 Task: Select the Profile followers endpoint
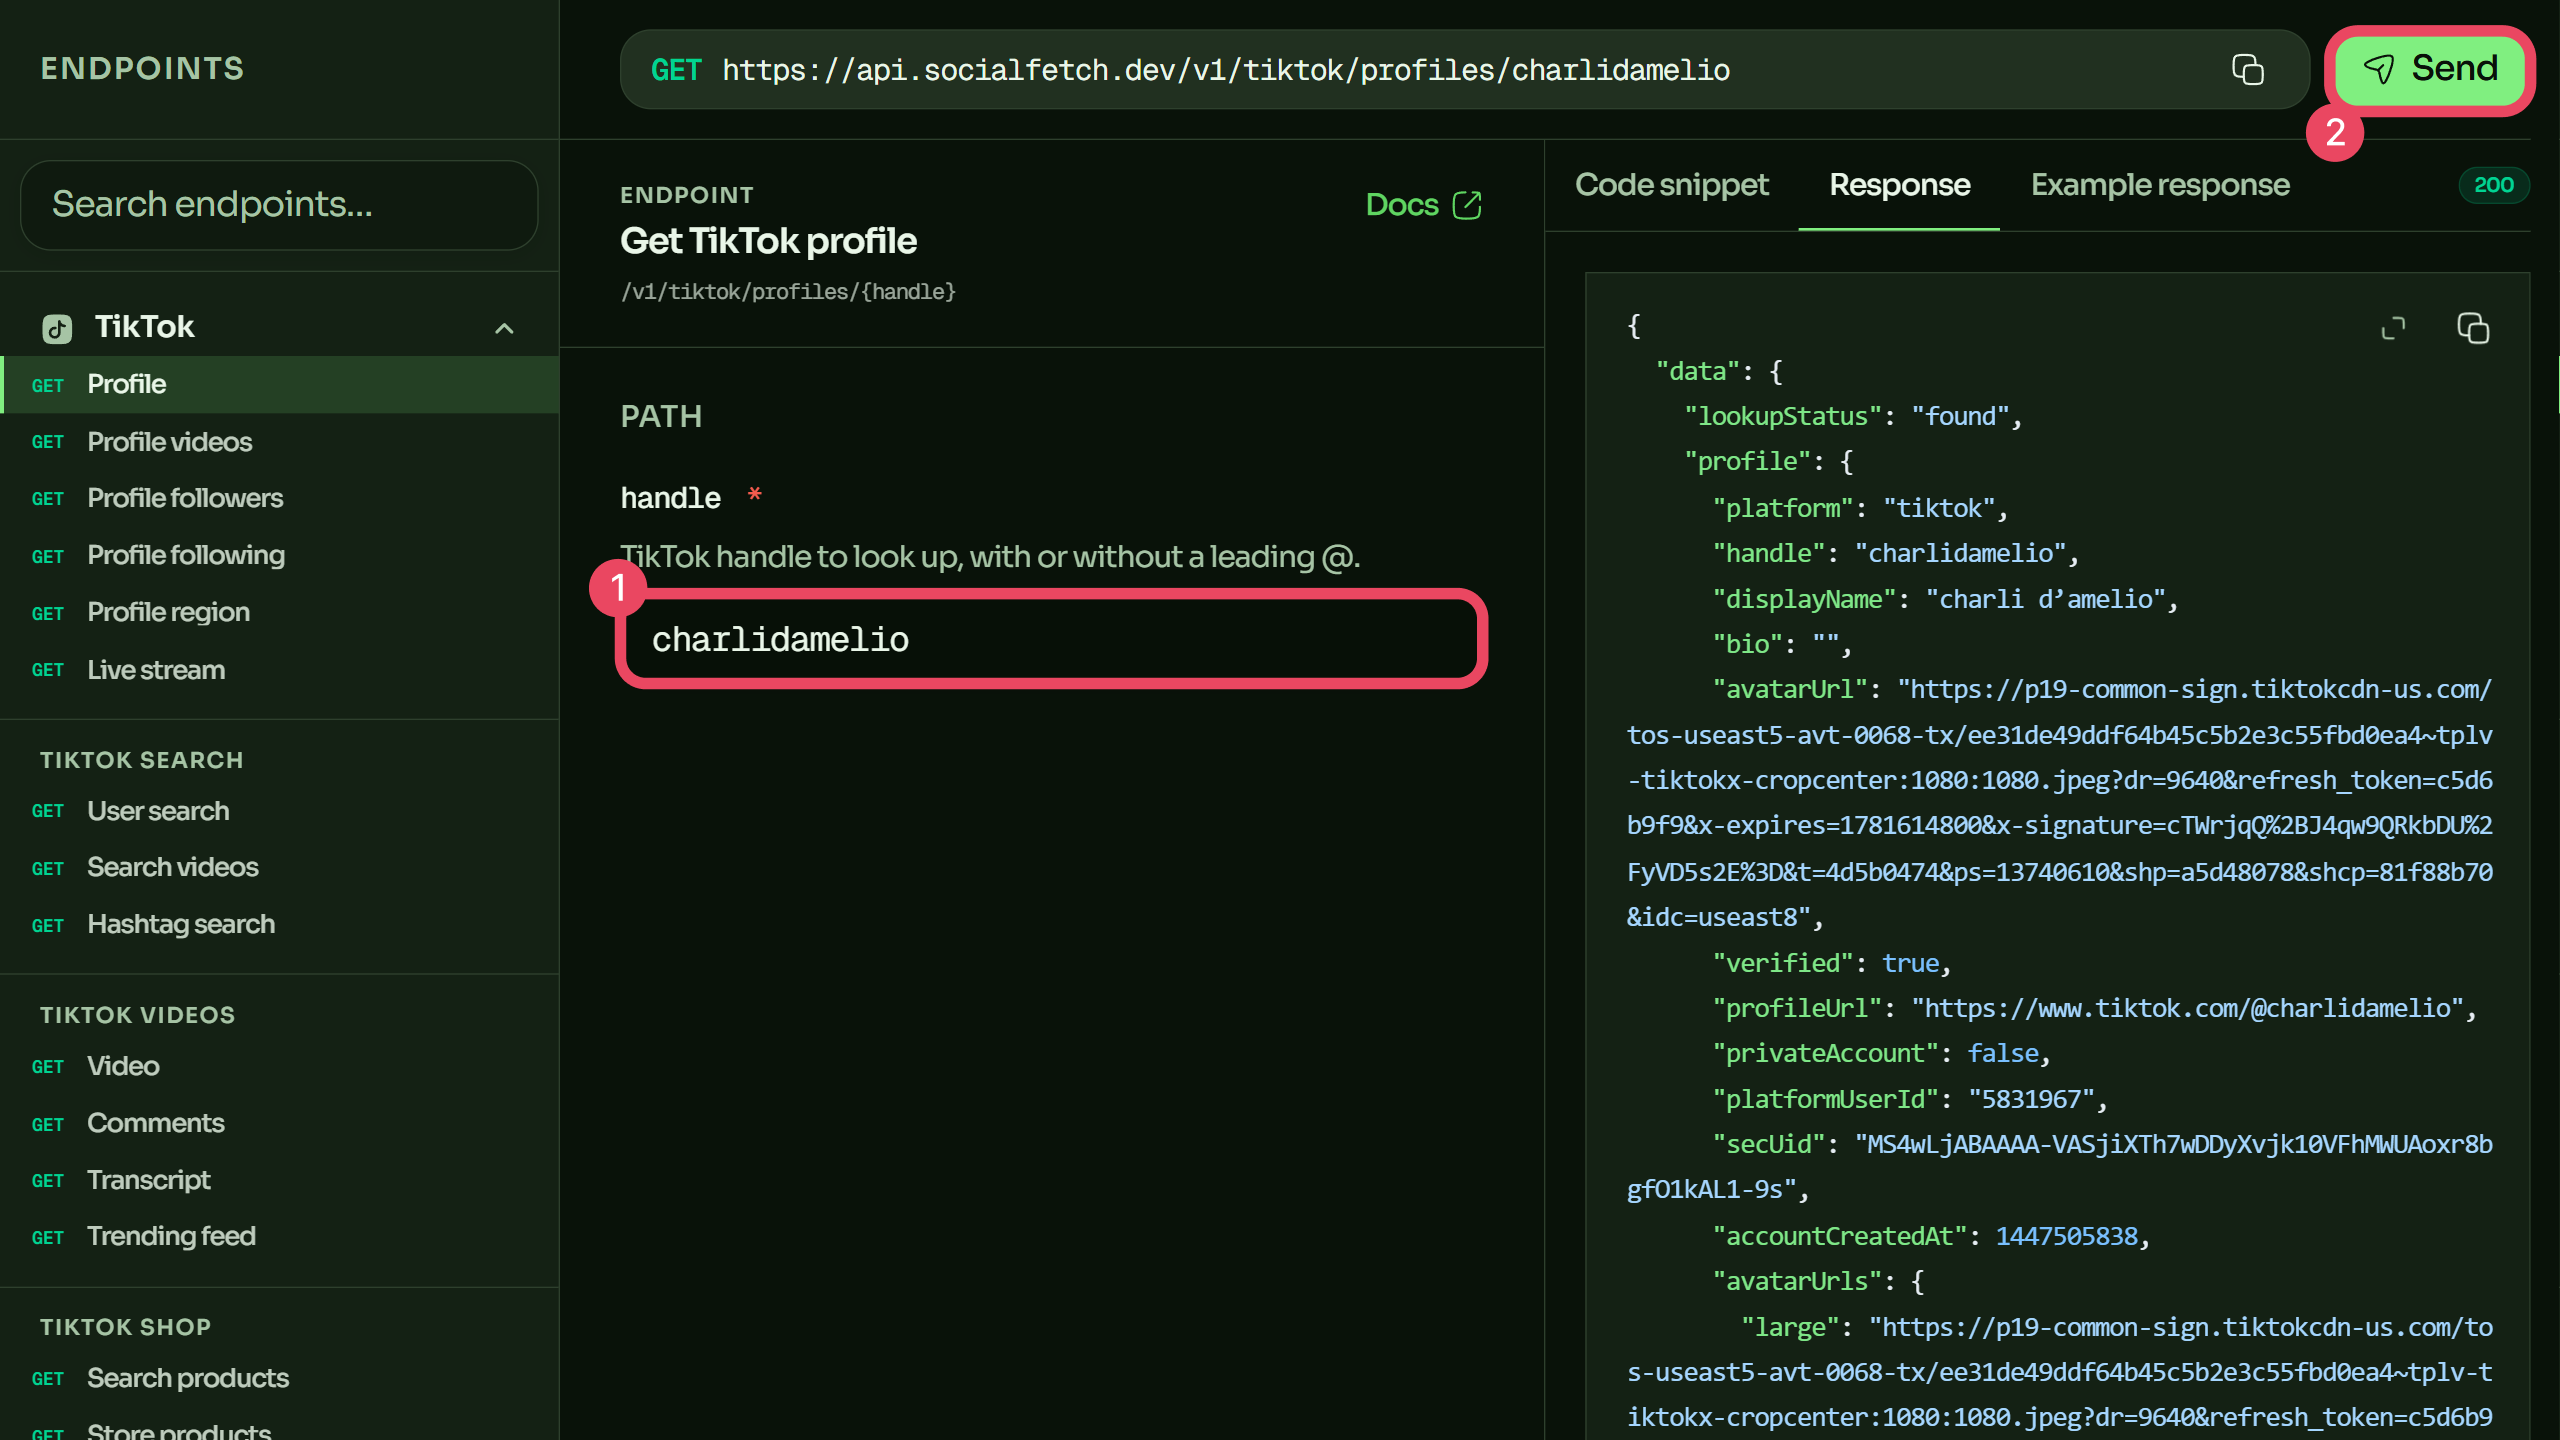279,498
